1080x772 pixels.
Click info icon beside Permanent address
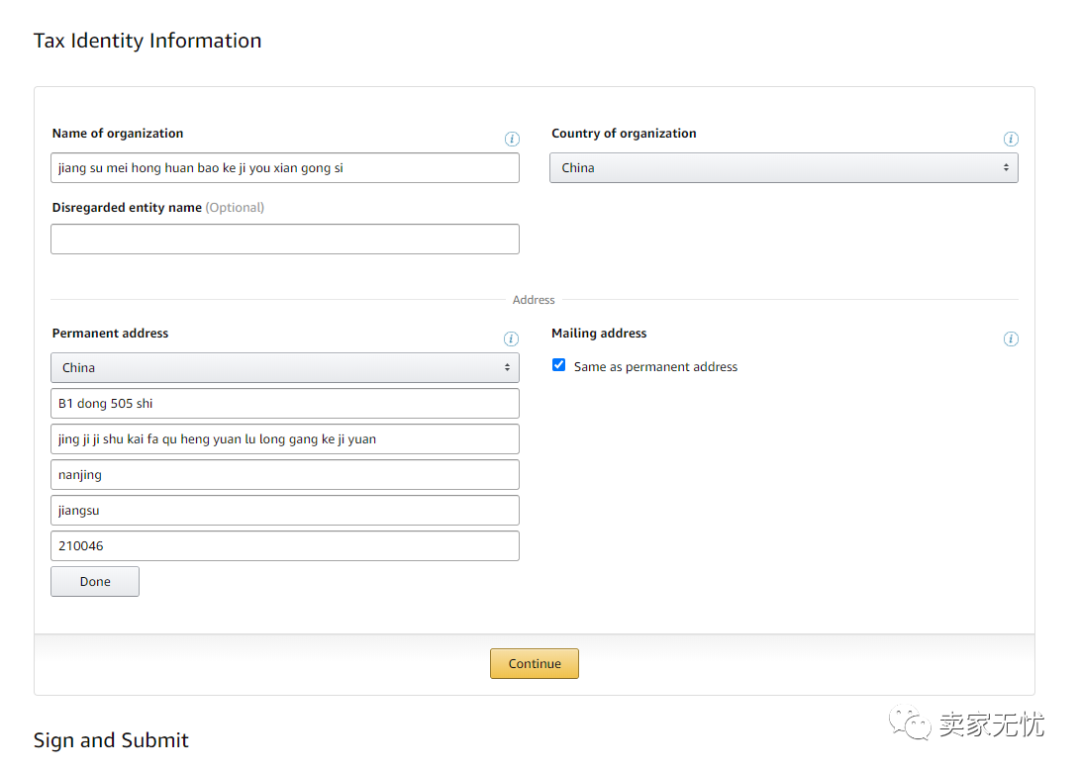pos(511,339)
